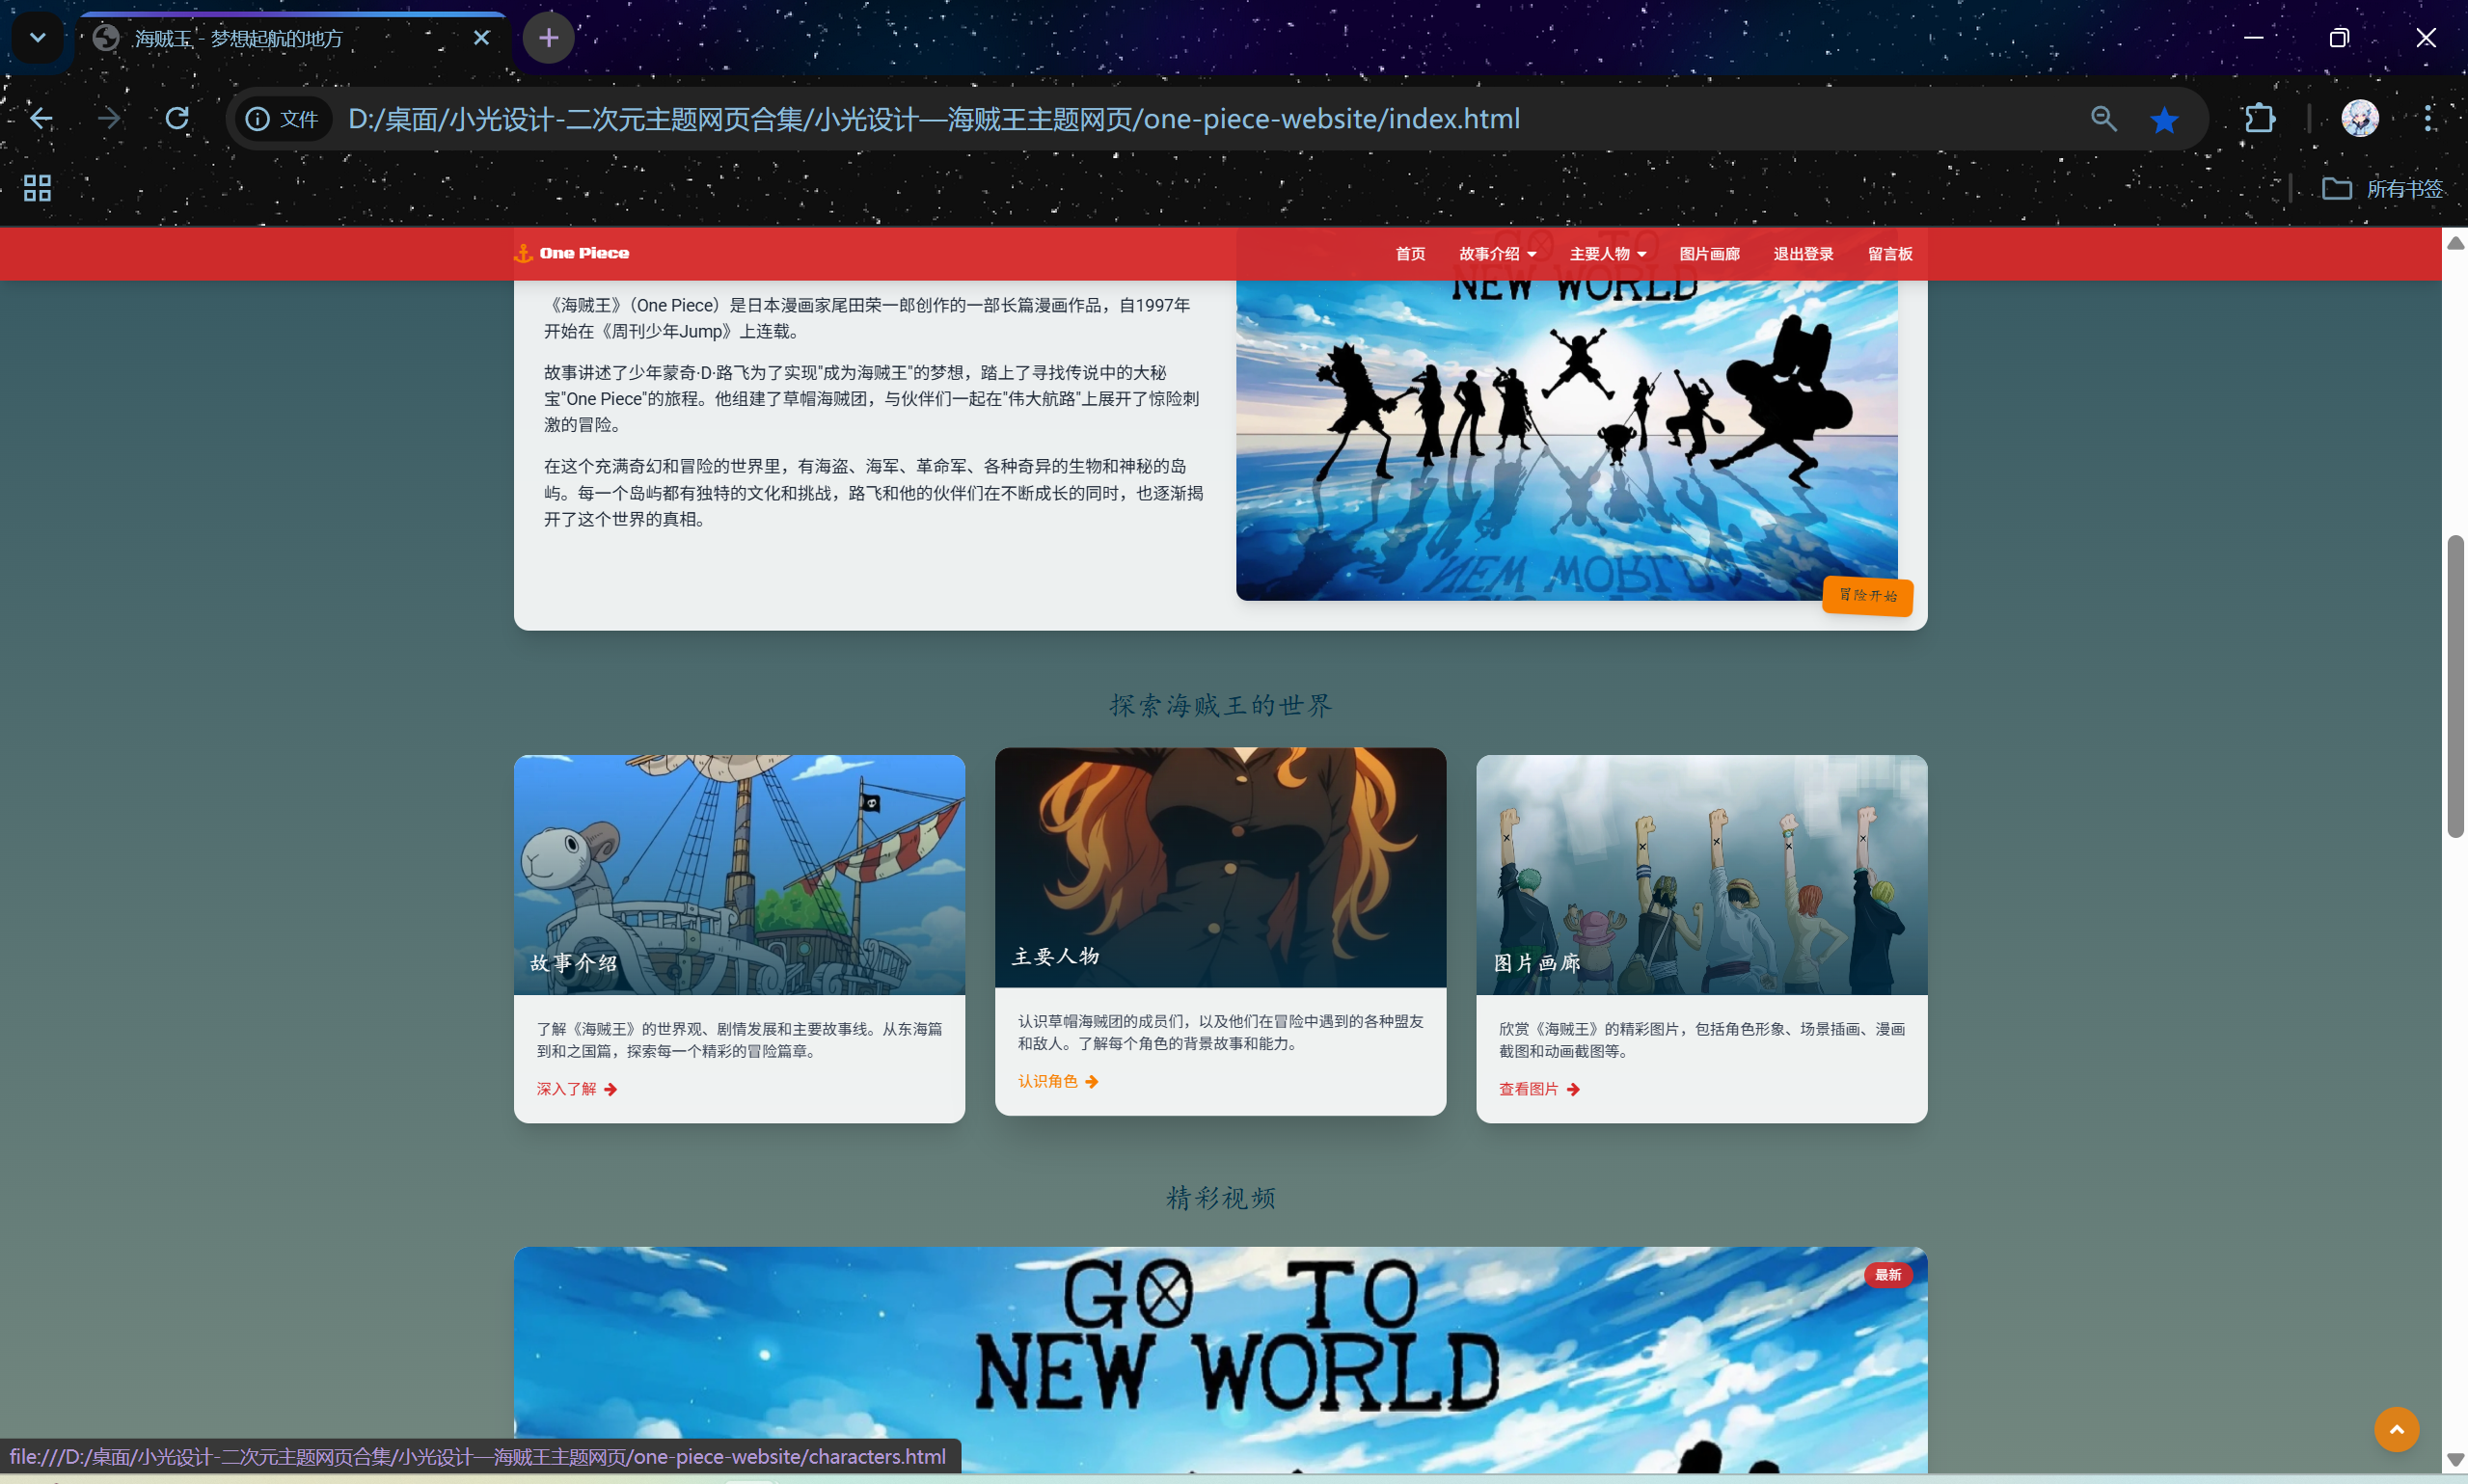Image resolution: width=2468 pixels, height=1484 pixels.
Task: Click the 探索海贼王的世界 heading
Action: click(x=1220, y=705)
